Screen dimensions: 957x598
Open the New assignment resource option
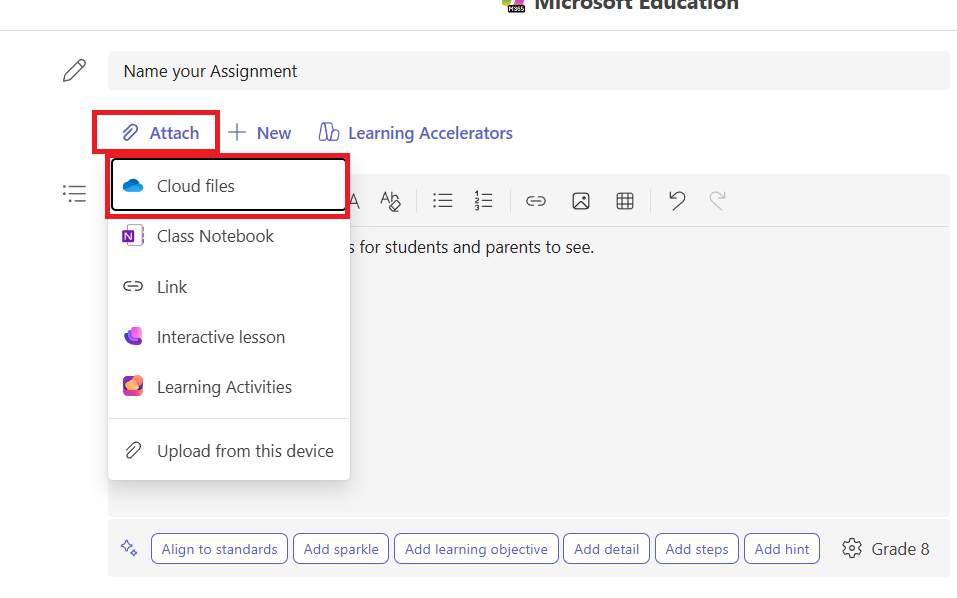[259, 133]
